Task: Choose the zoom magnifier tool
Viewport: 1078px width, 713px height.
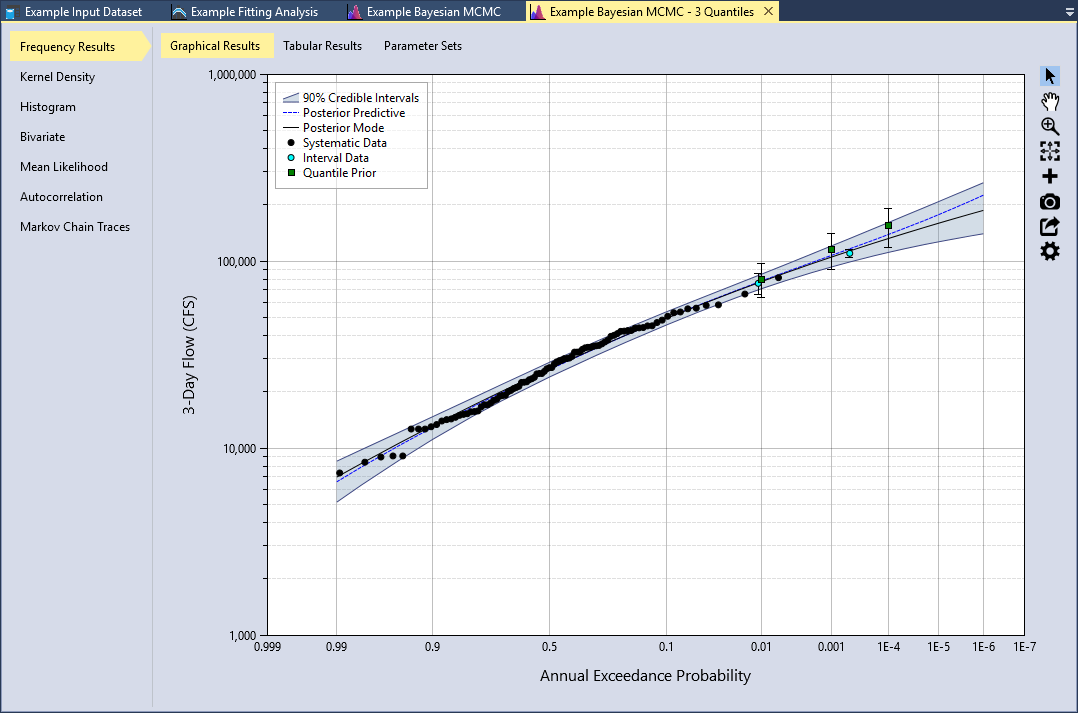Action: coord(1049,126)
